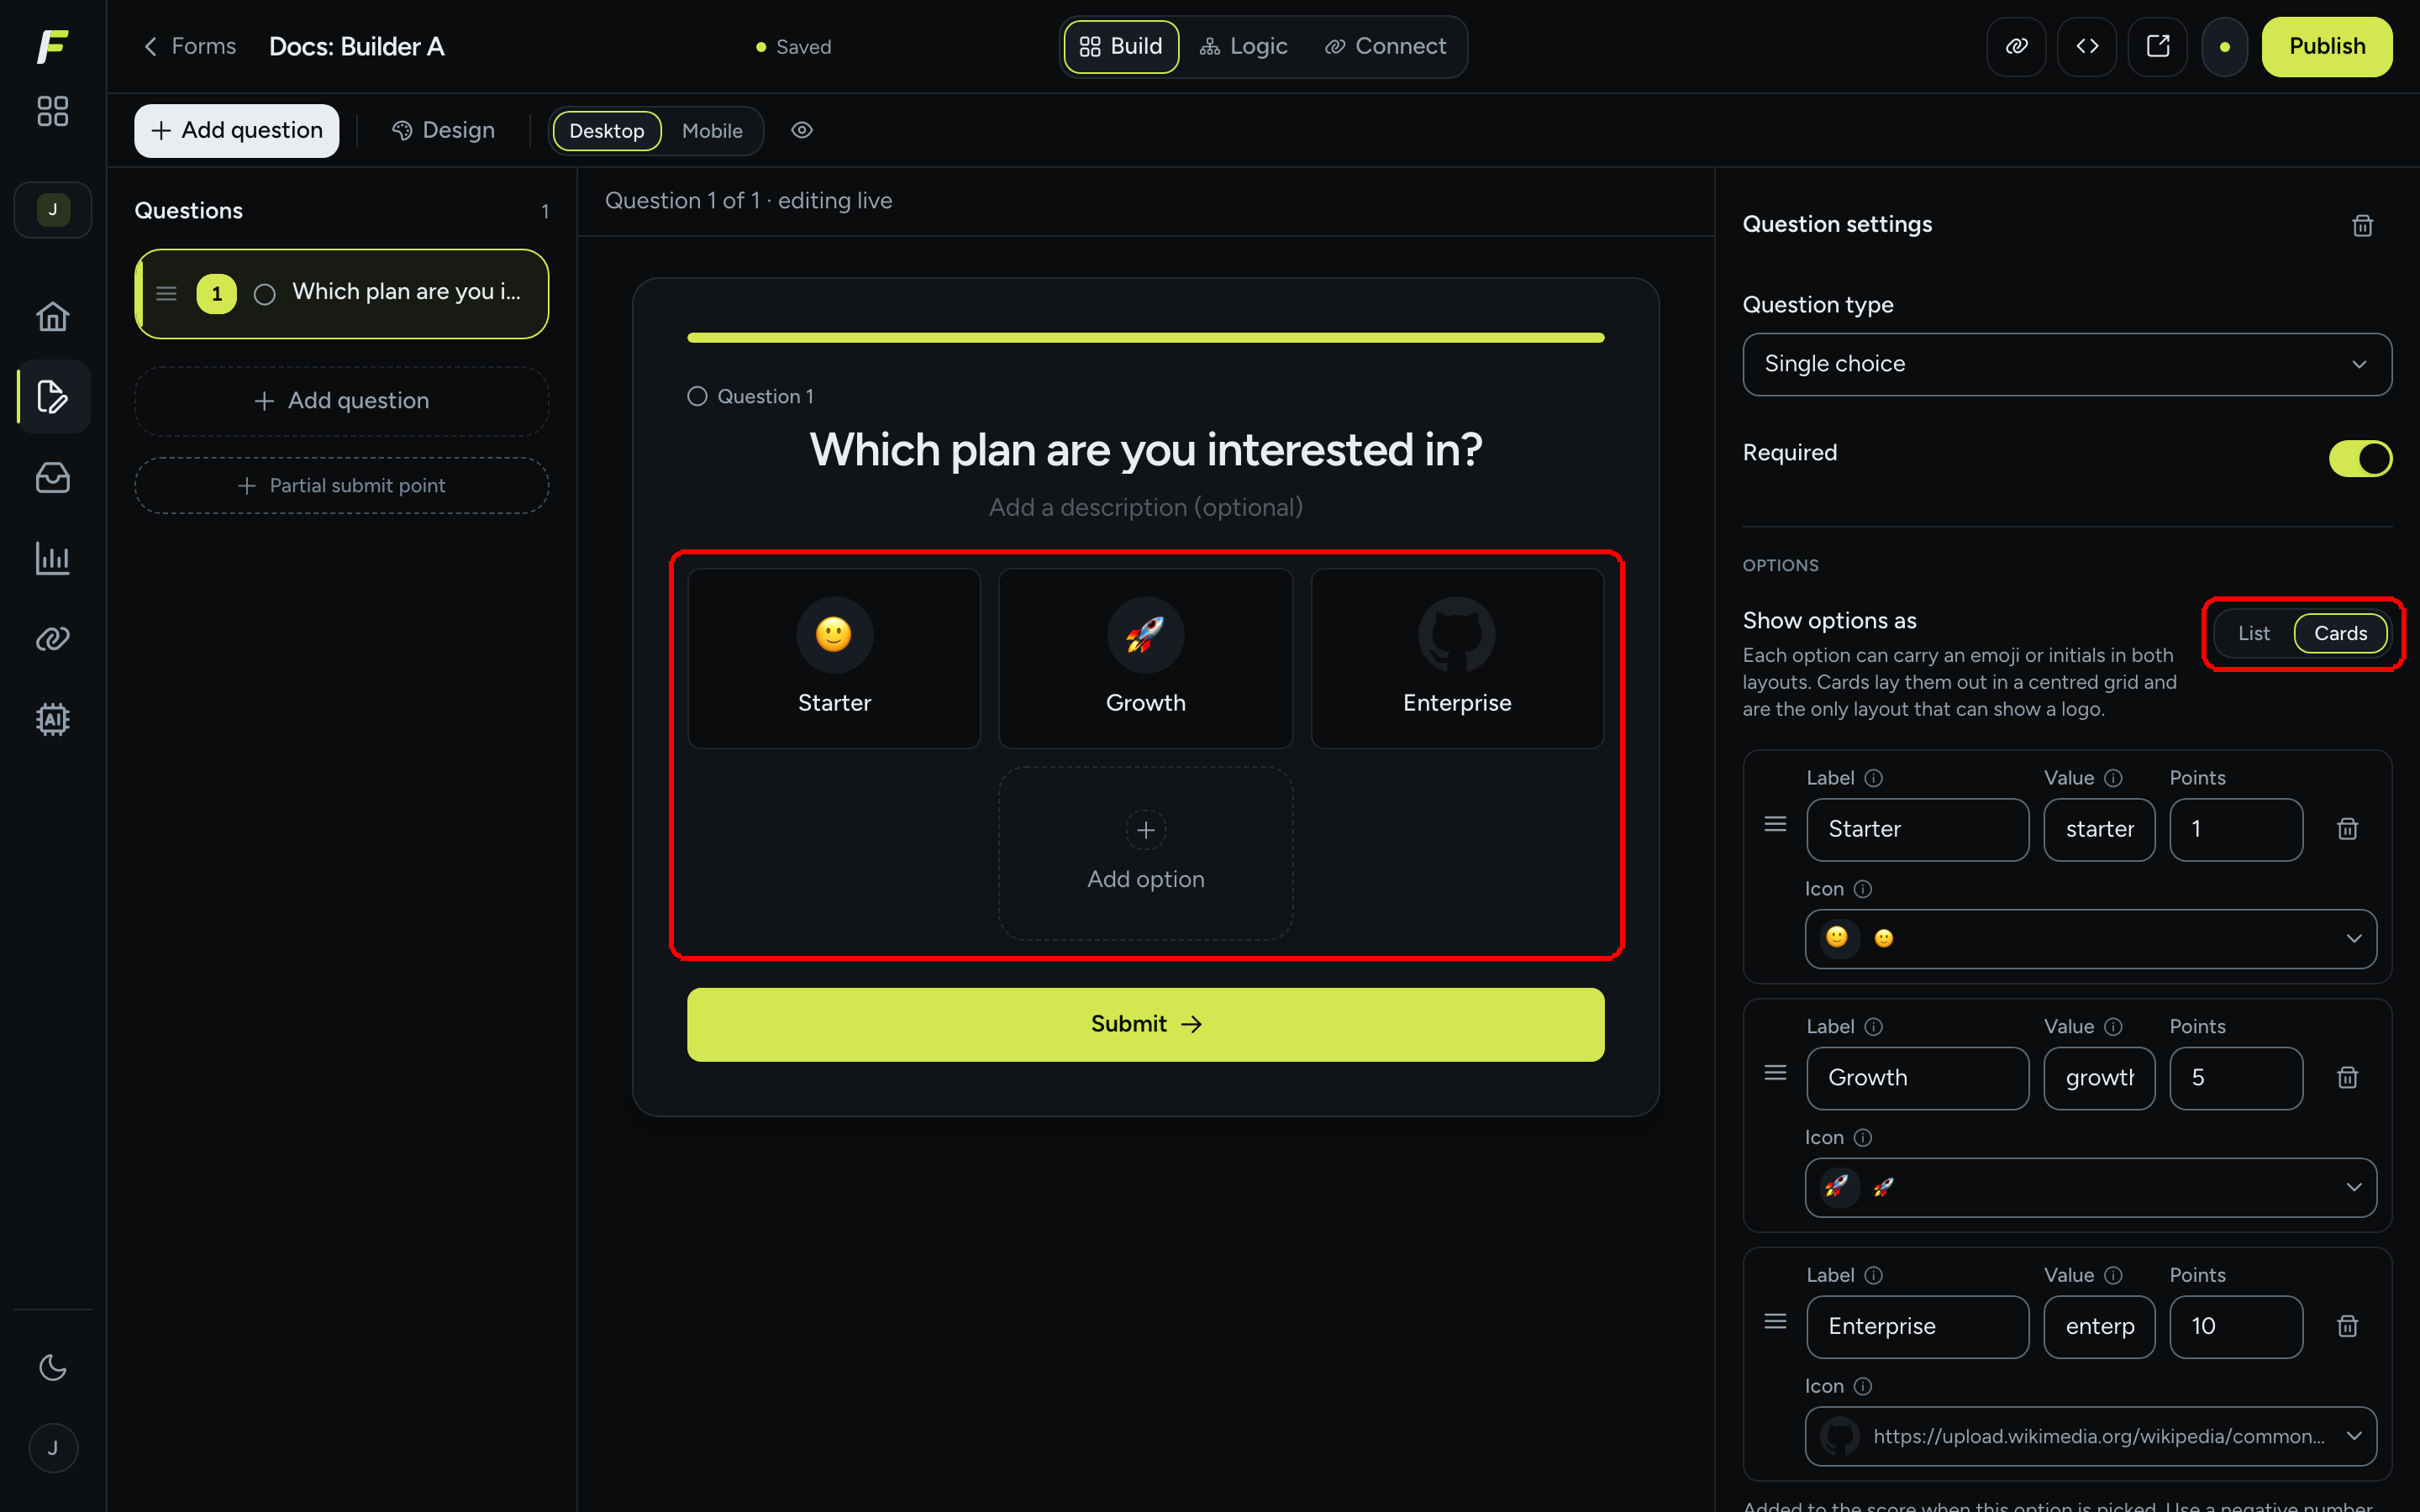The image size is (2420, 1512).
Task: Switch options display to List
Action: pyautogui.click(x=2253, y=633)
